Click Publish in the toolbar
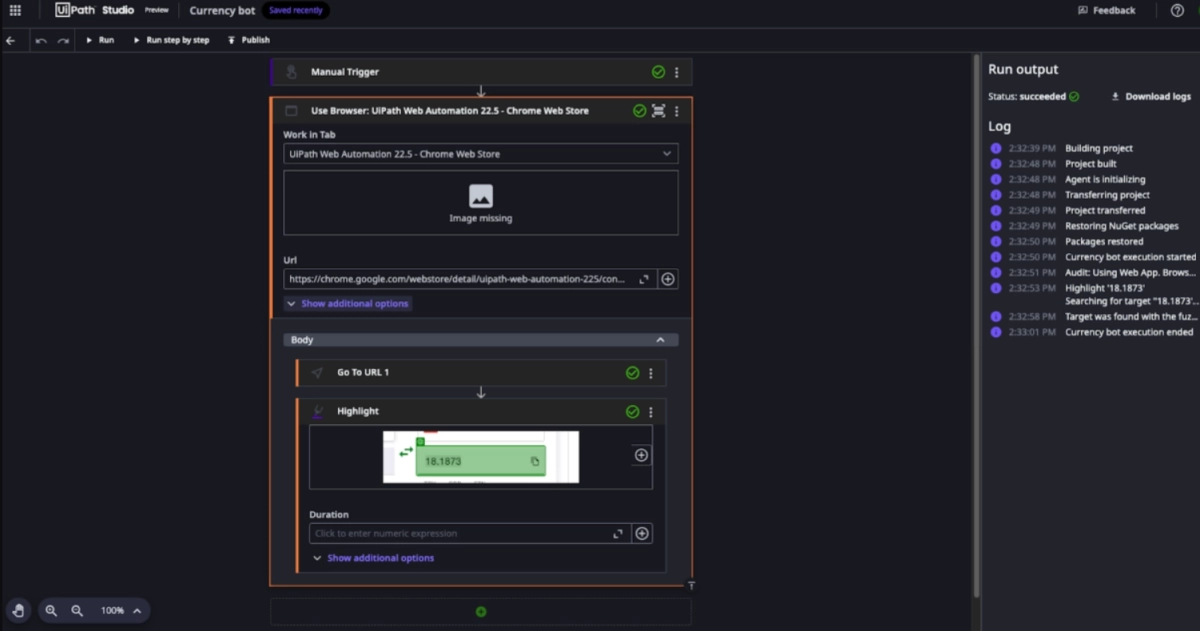The width and height of the screenshot is (1200, 631). [x=249, y=40]
